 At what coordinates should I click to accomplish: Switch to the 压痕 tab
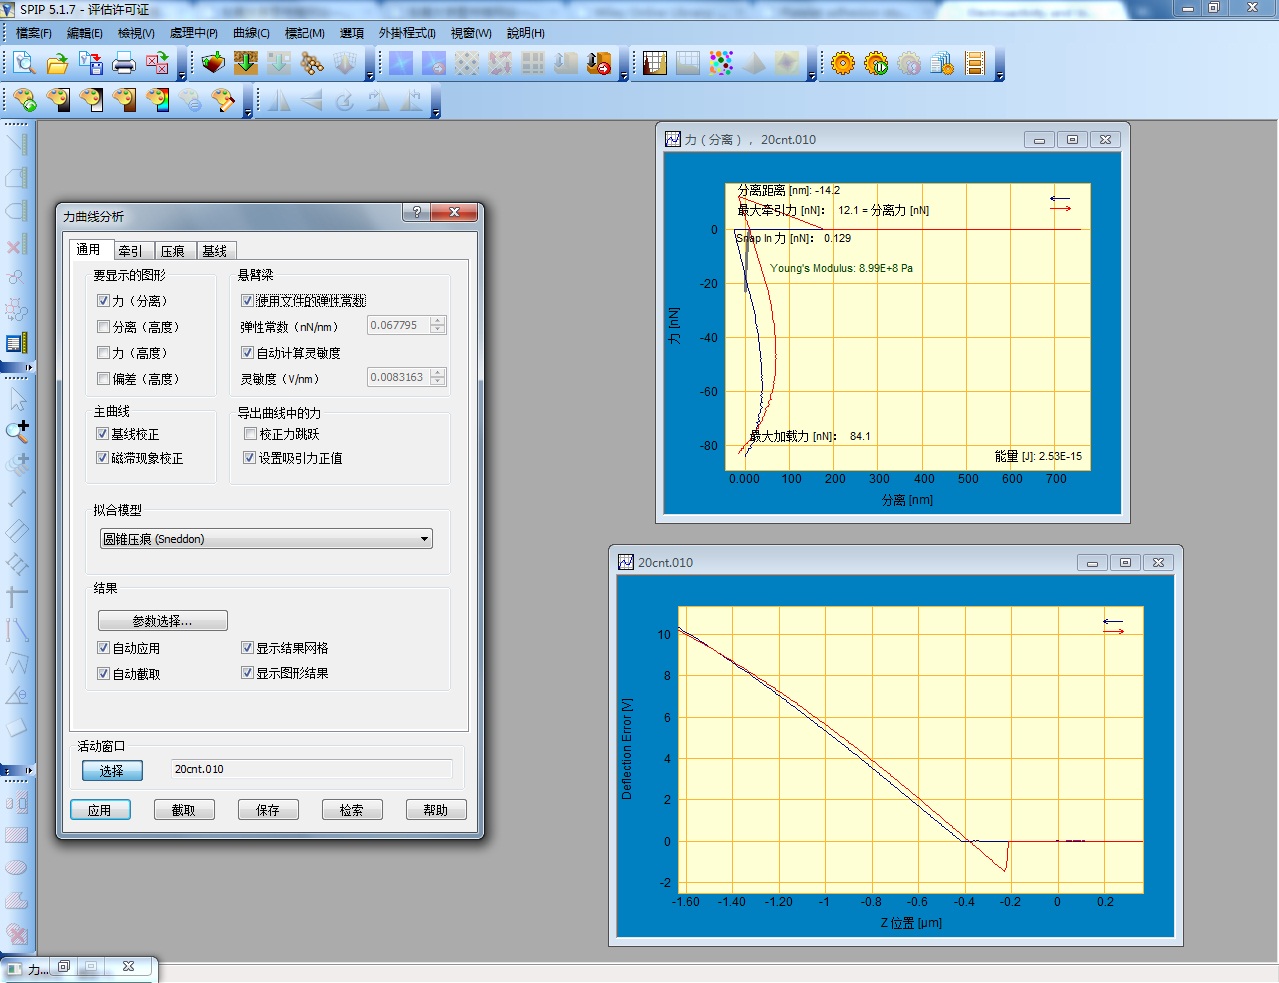tap(172, 251)
